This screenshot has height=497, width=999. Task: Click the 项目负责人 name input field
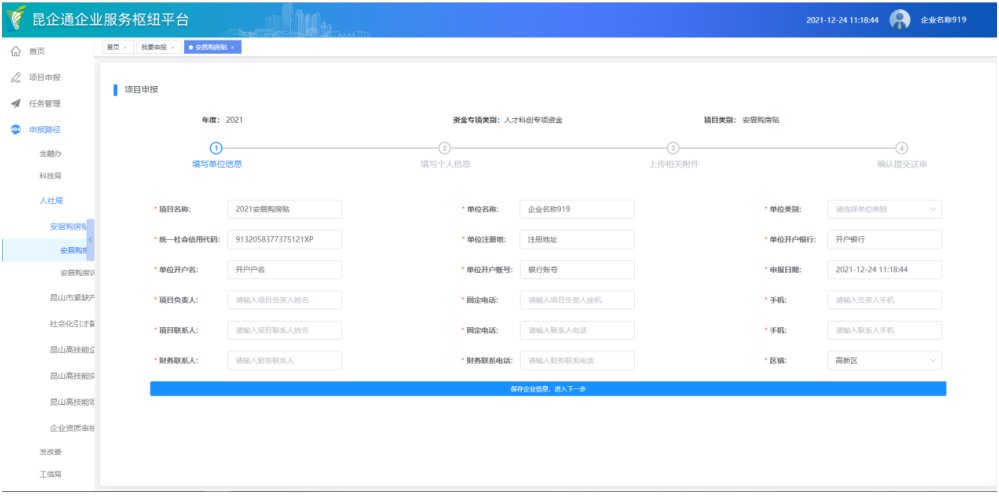tap(284, 300)
